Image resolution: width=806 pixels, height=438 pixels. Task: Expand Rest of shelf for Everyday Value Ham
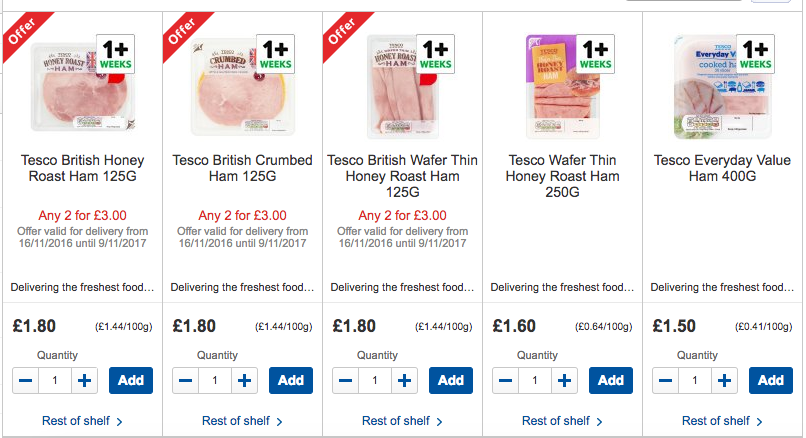722,421
